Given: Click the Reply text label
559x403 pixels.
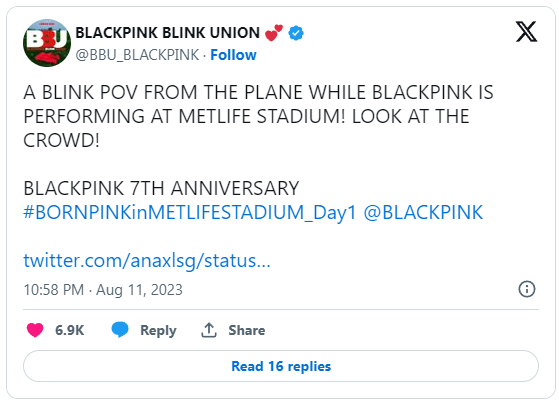Looking at the screenshot, I should (158, 331).
